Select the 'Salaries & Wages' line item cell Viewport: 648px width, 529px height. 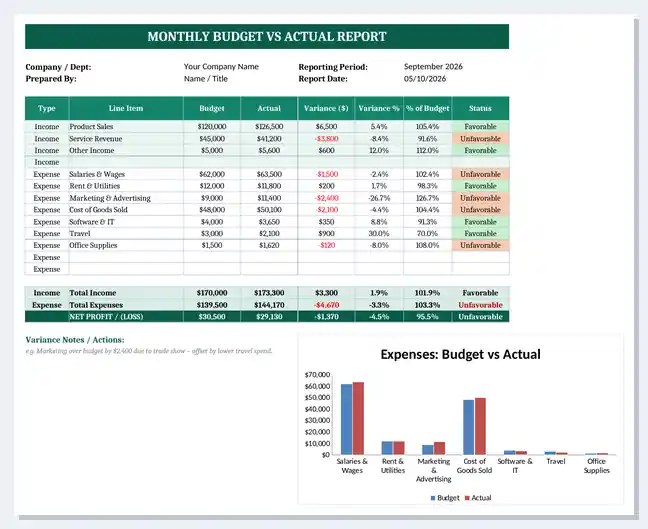coord(126,174)
